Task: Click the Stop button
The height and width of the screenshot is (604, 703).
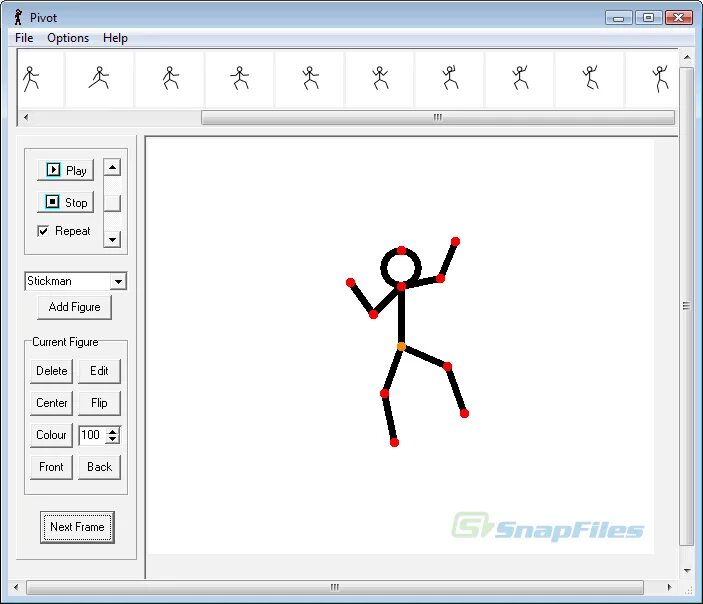Action: coord(66,202)
